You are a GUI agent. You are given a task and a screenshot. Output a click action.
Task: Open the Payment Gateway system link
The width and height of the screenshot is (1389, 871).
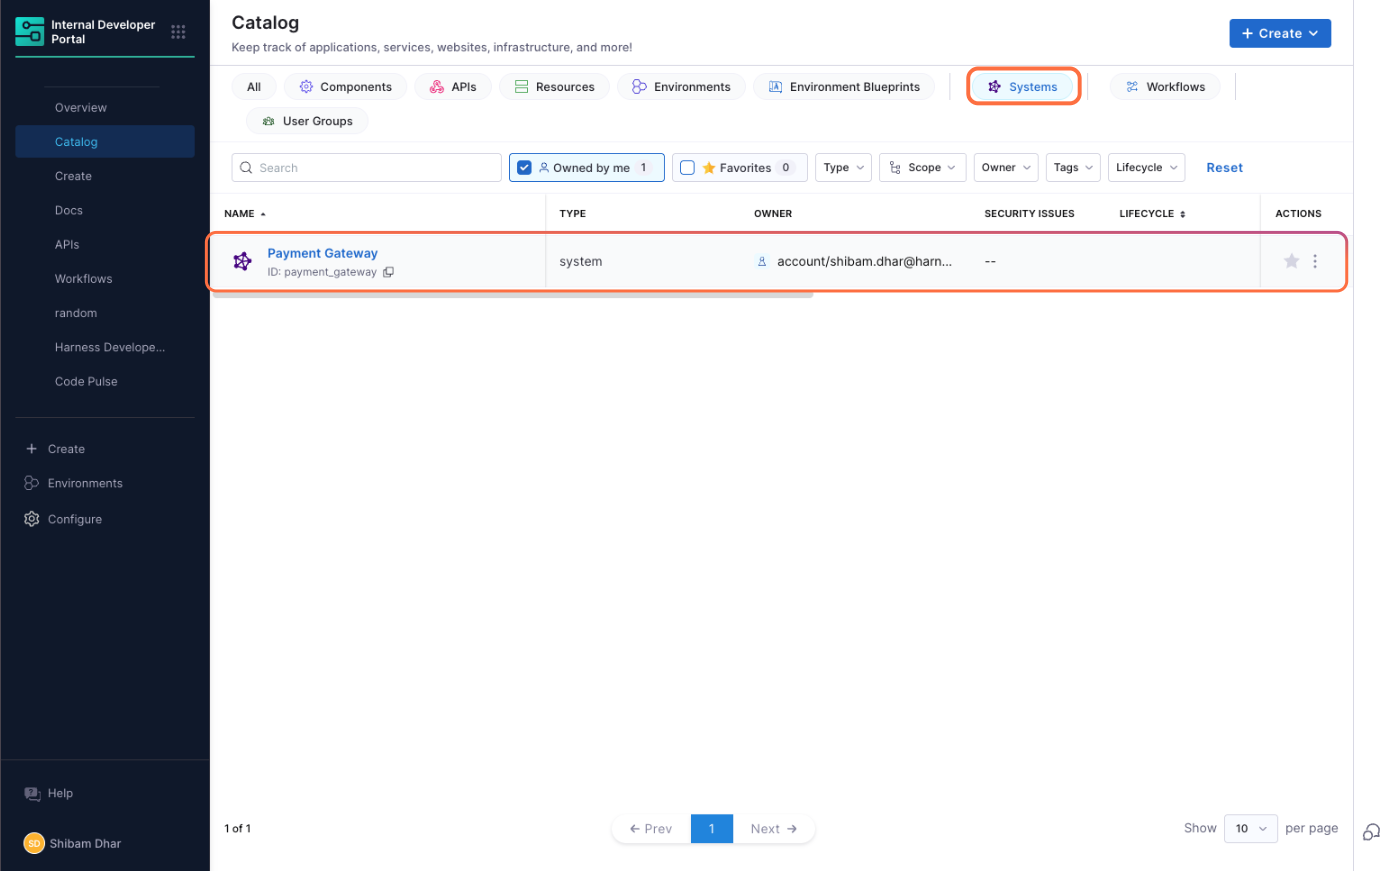pyautogui.click(x=322, y=253)
